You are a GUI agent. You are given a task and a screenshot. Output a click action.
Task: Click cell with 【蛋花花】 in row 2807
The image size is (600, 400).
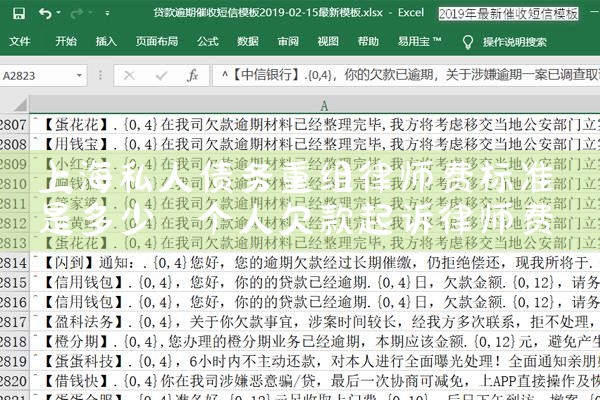315,124
